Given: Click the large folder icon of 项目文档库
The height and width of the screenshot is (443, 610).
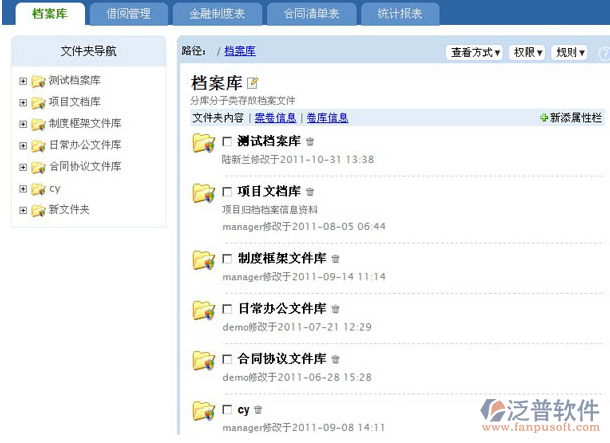Looking at the screenshot, I should (x=203, y=193).
